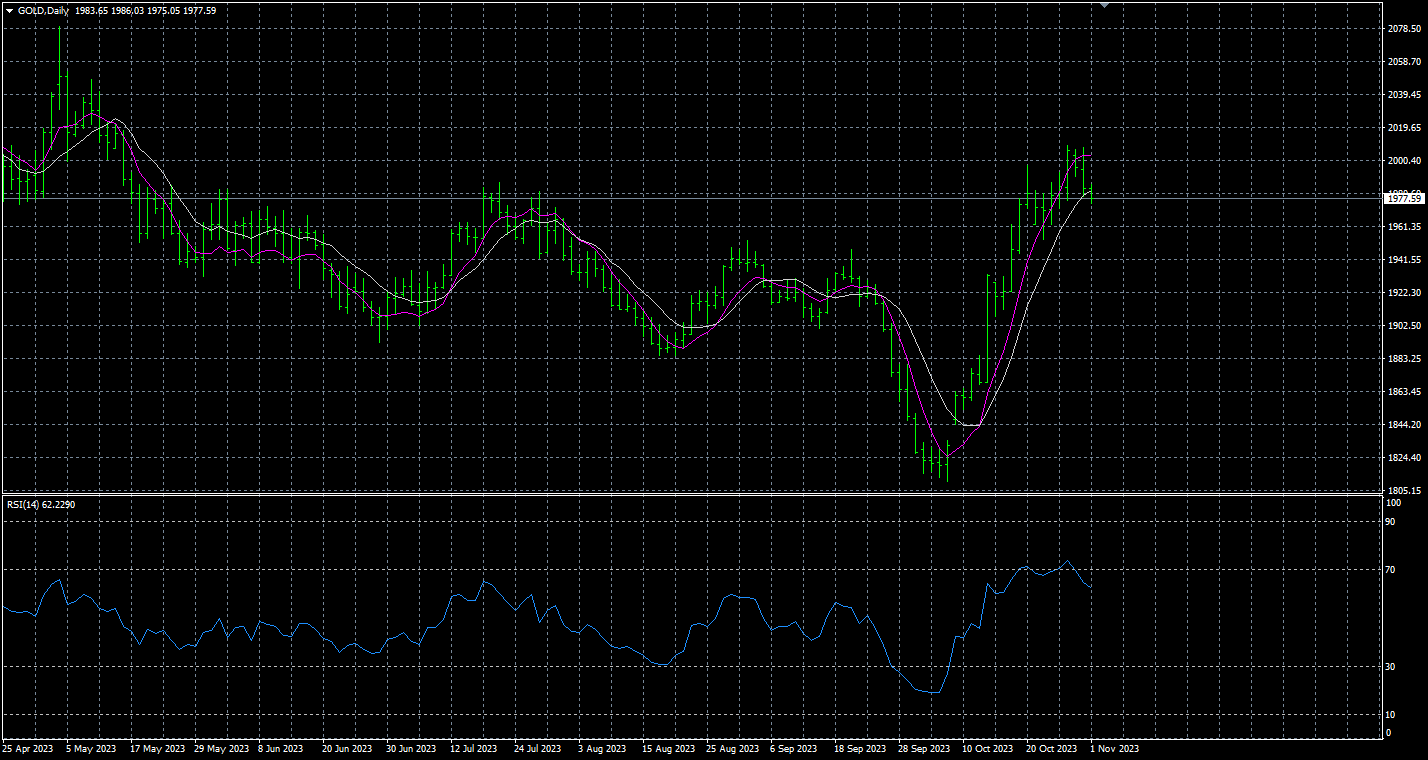
Task: Click the 8 Jun 2023 date label
Action: pos(281,748)
